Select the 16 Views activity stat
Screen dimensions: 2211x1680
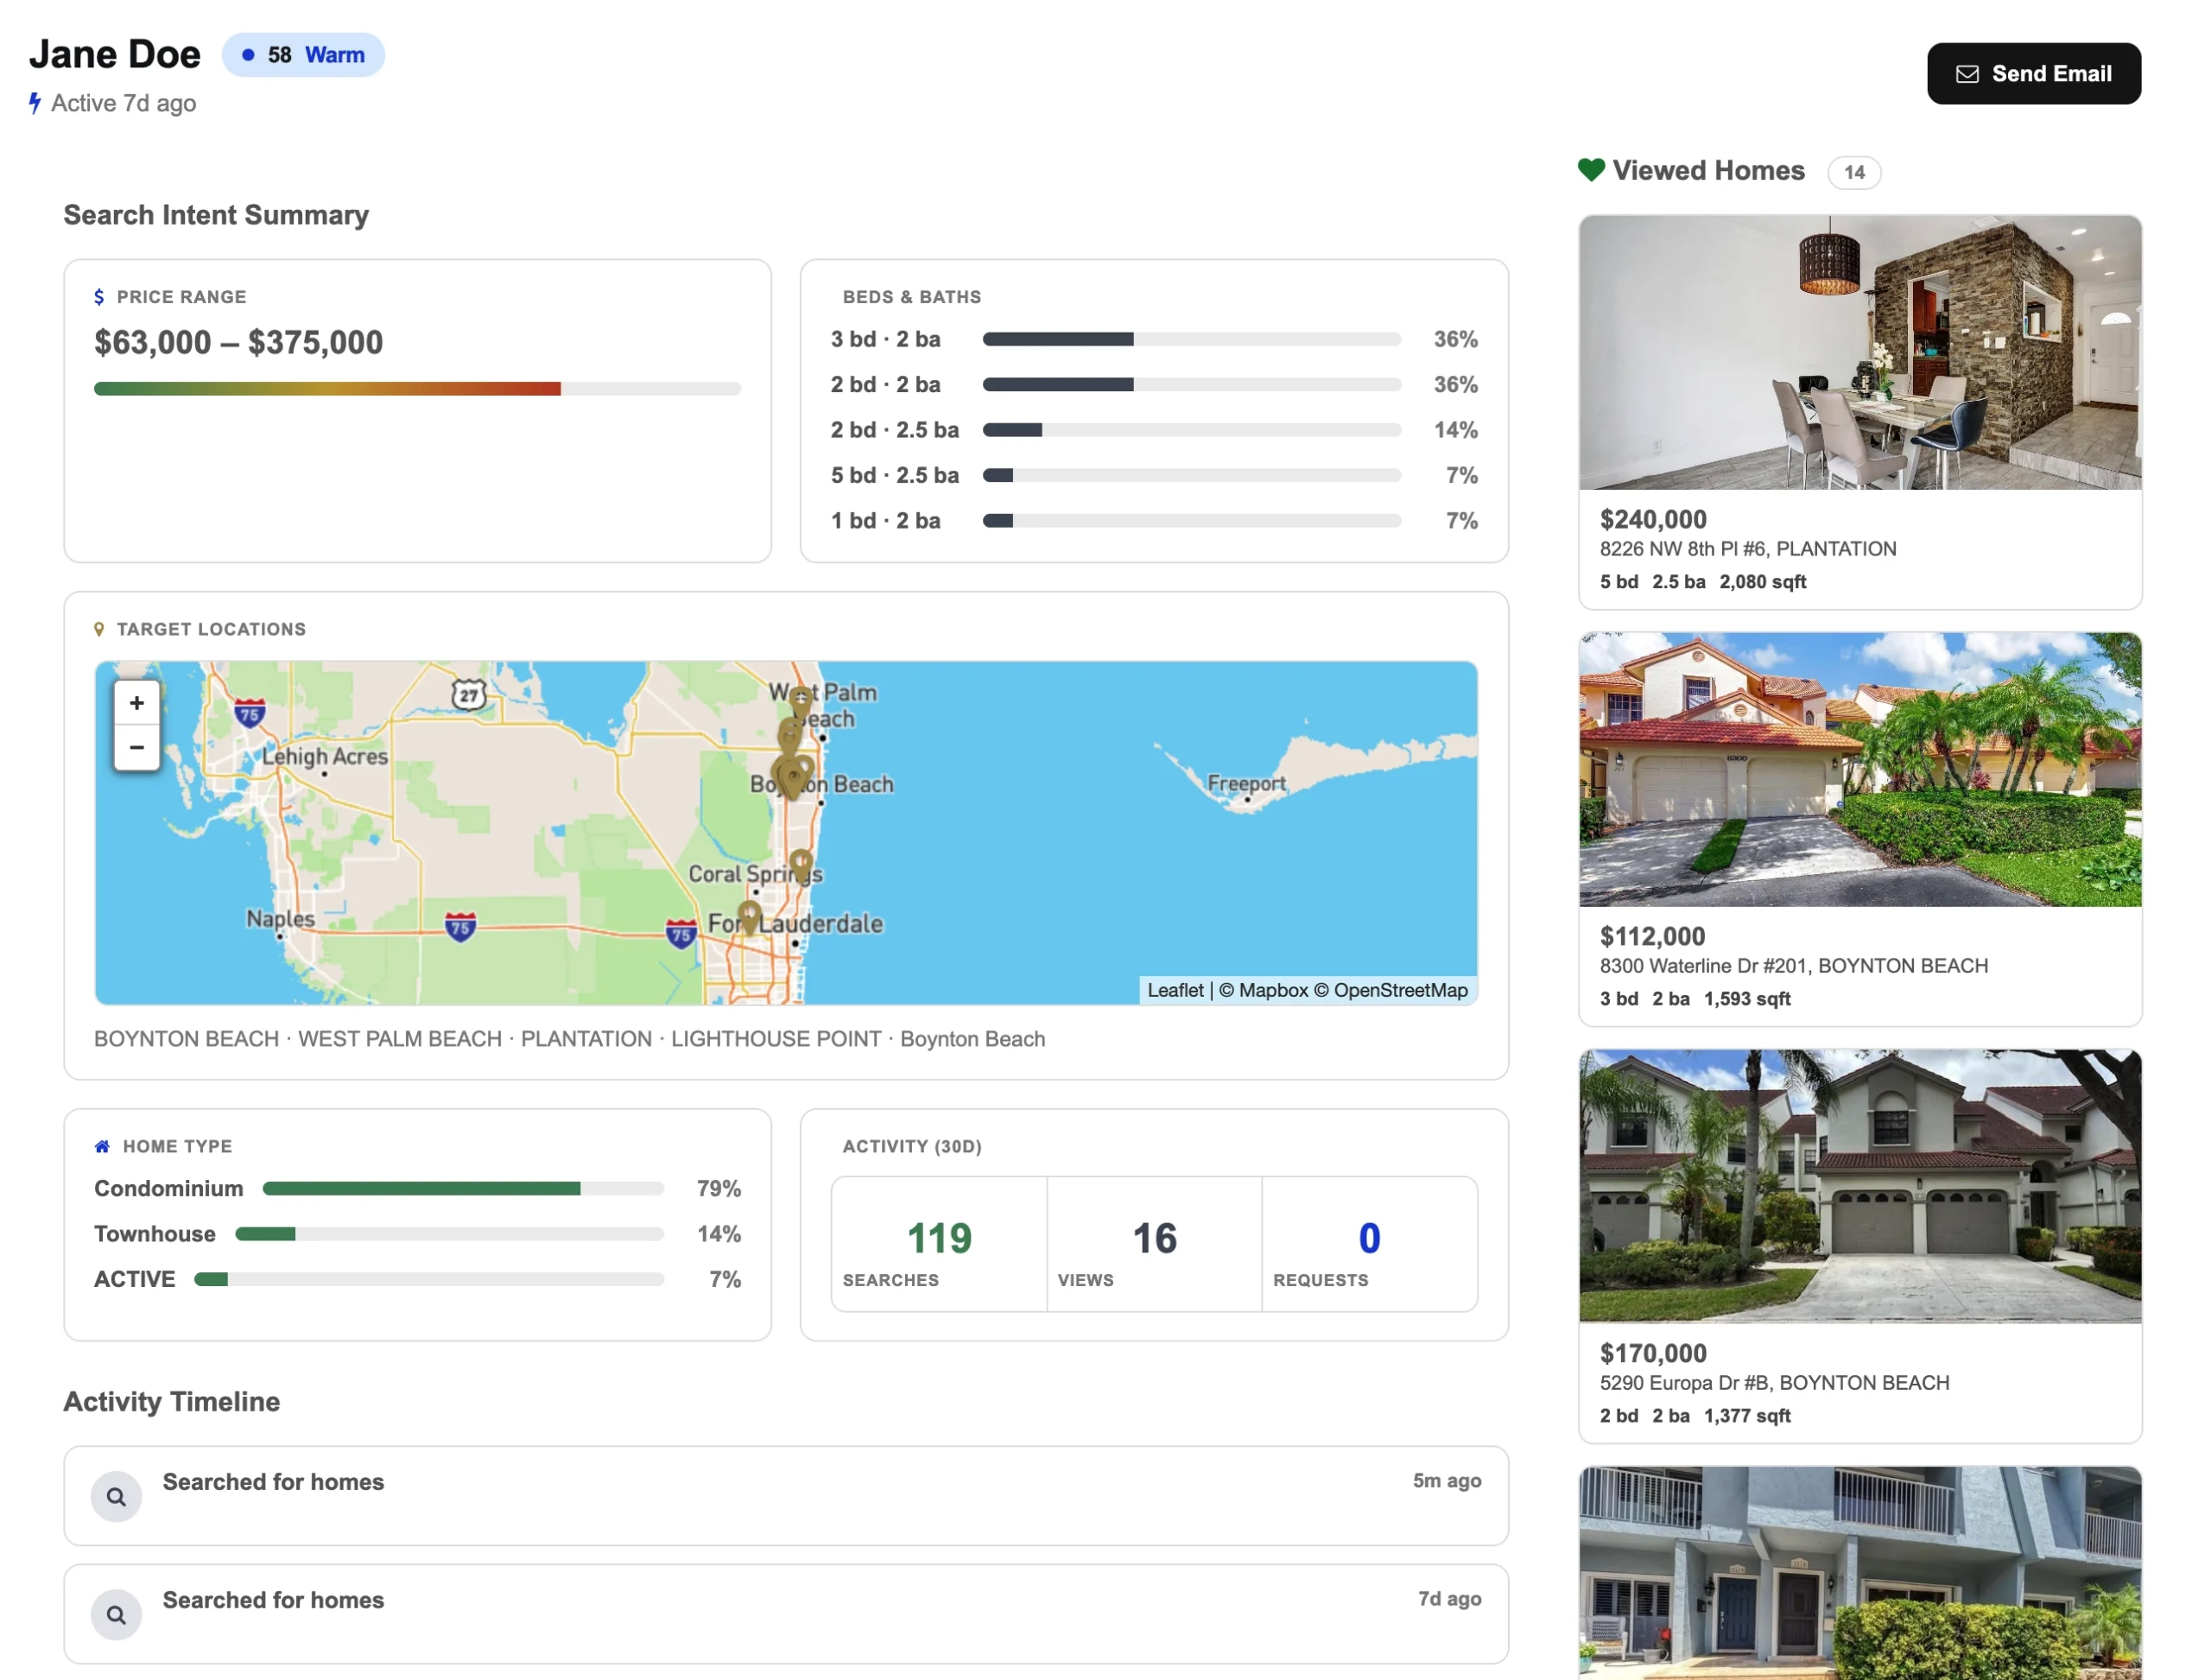(1154, 1244)
